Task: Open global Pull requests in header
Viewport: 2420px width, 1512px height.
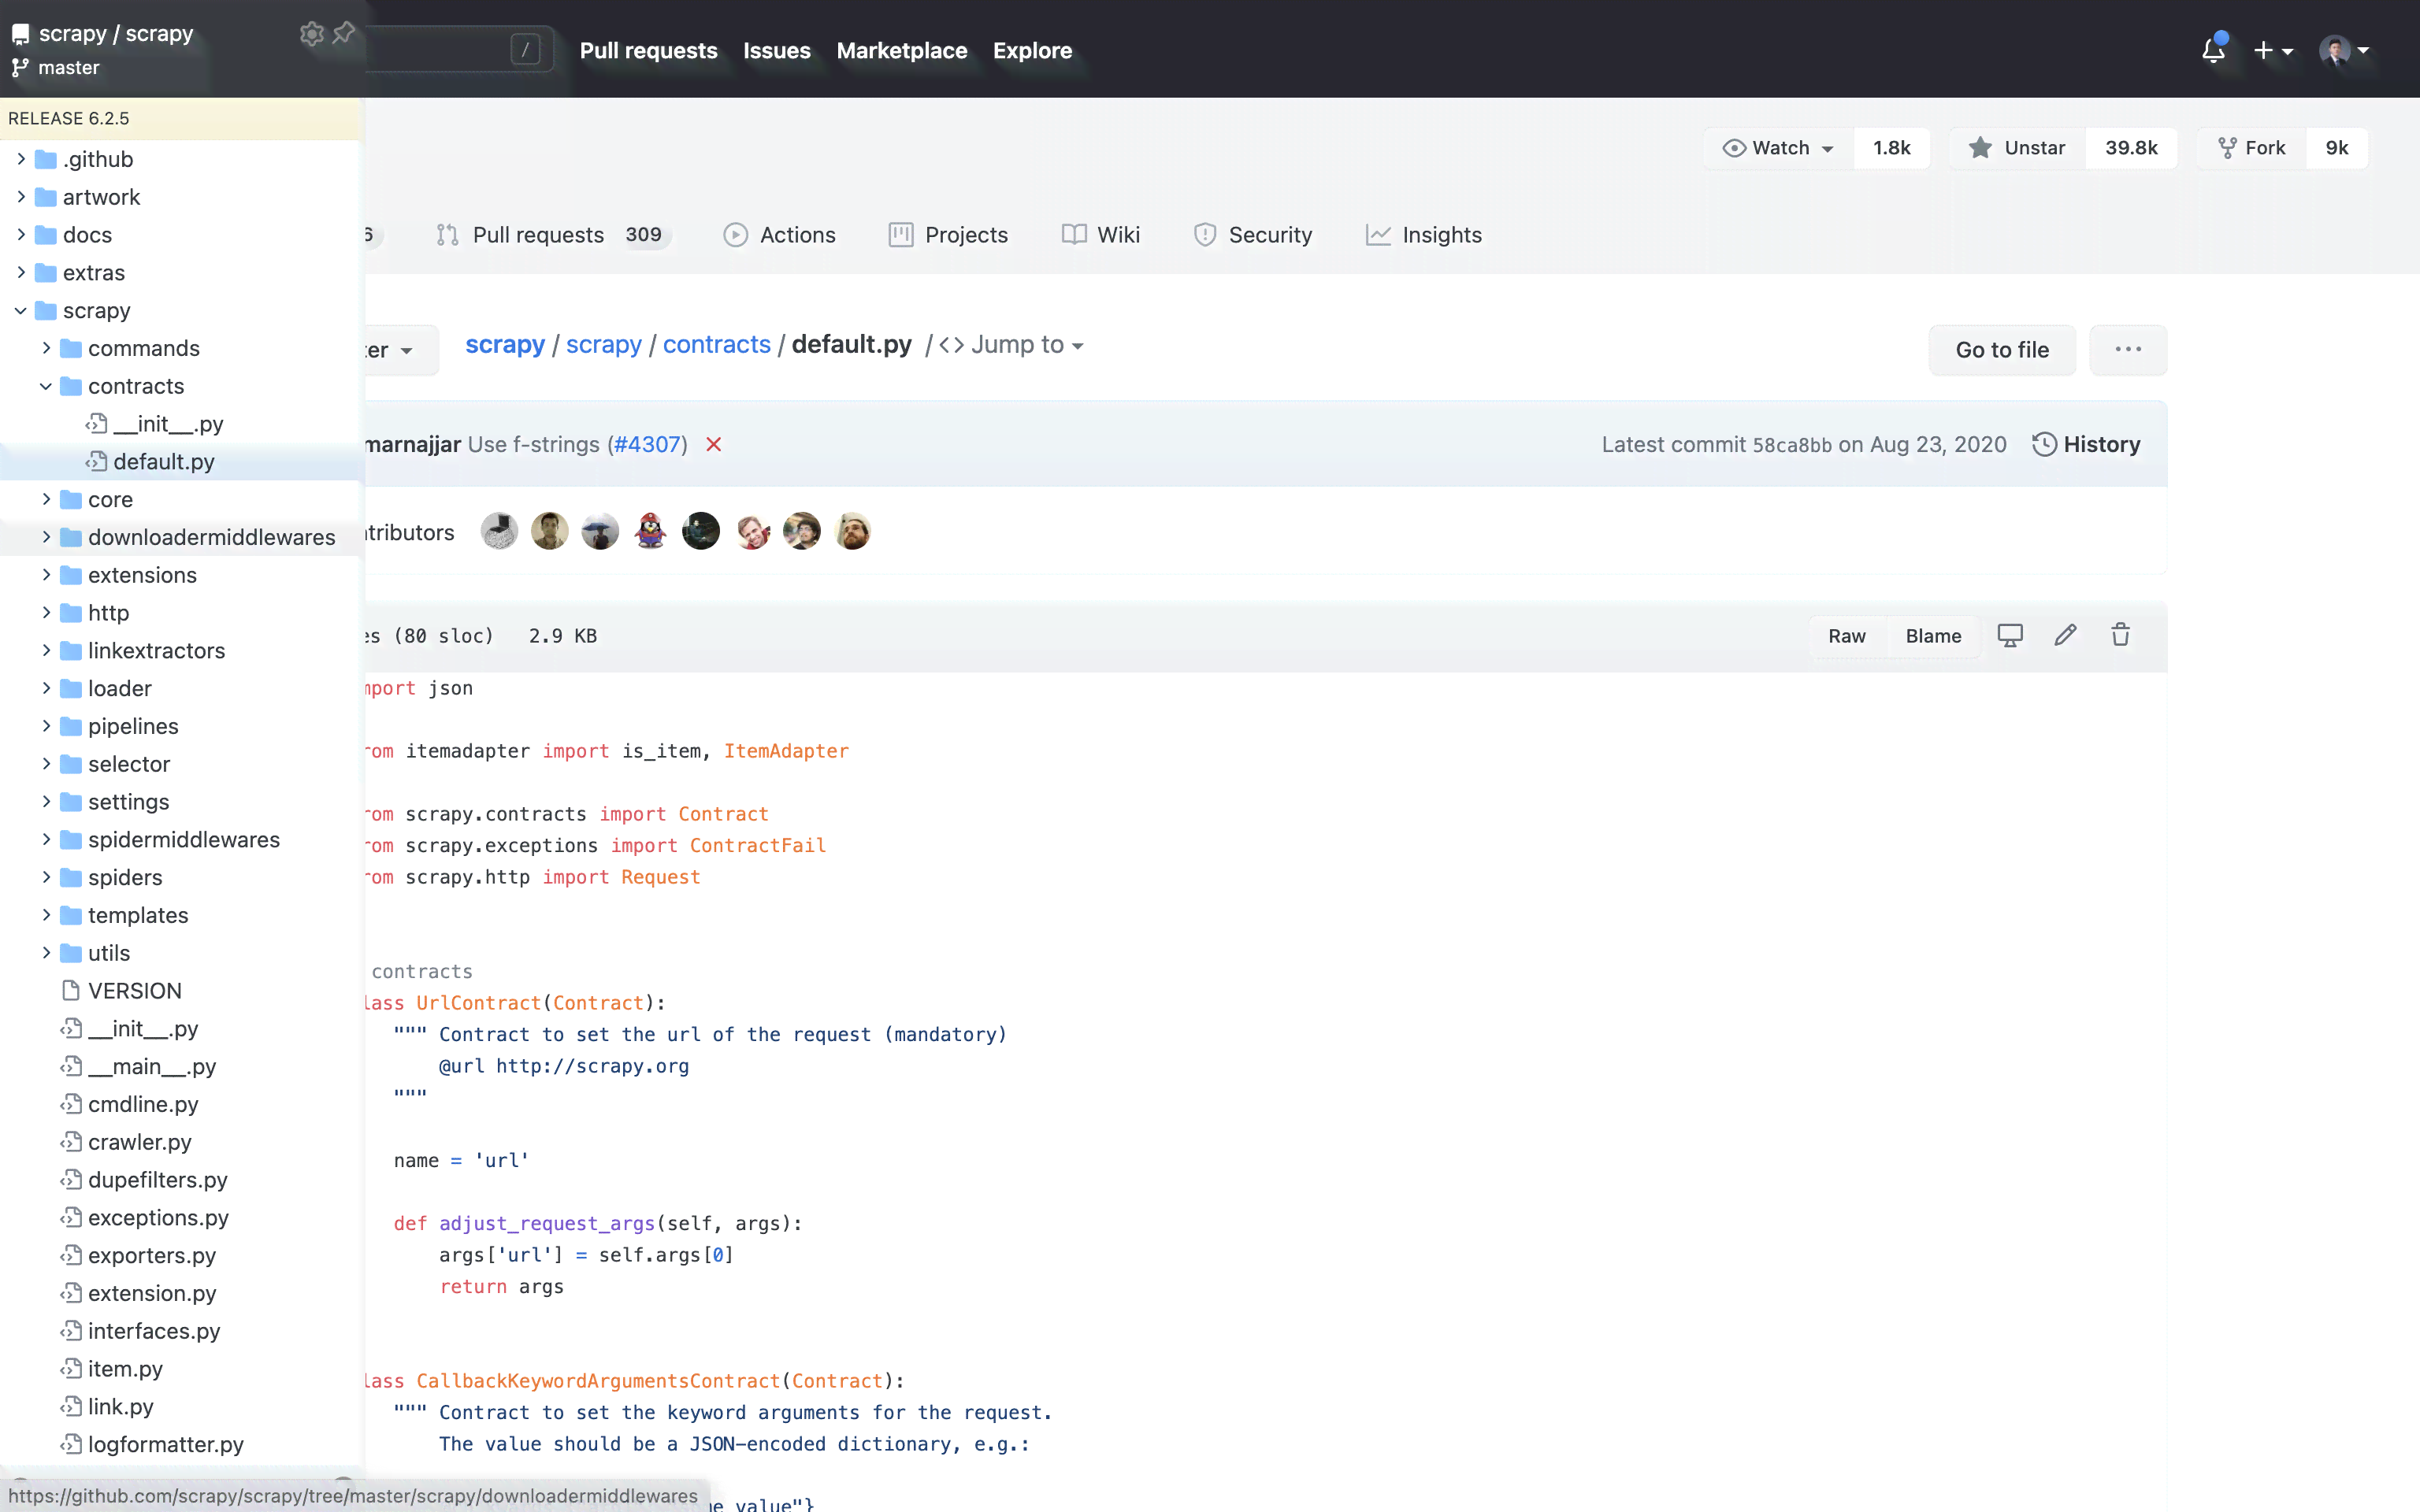Action: click(648, 50)
